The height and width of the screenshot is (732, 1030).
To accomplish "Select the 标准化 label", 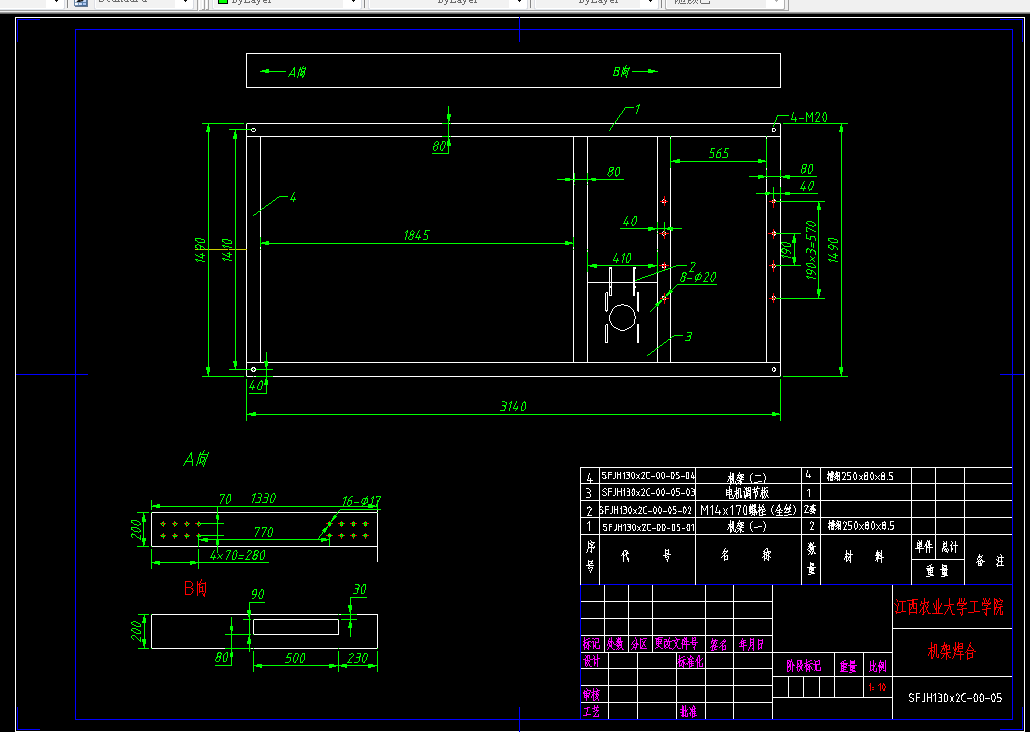I will pyautogui.click(x=691, y=661).
